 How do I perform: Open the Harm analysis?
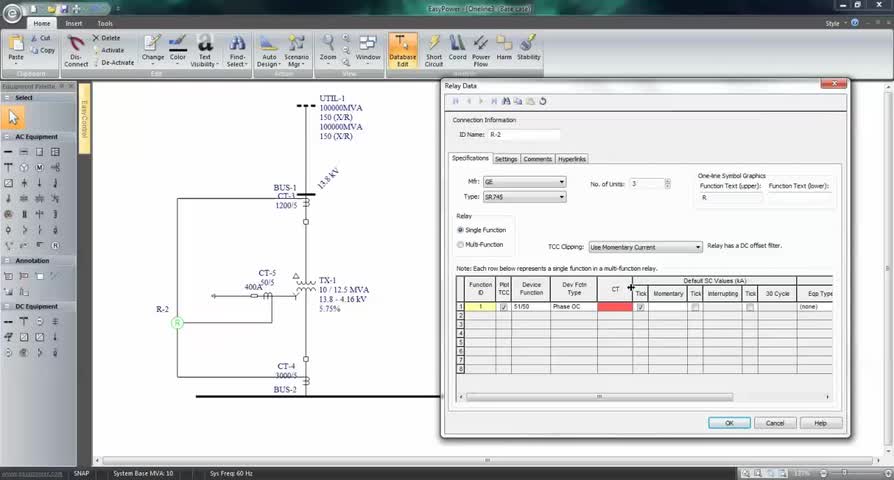pyautogui.click(x=504, y=48)
